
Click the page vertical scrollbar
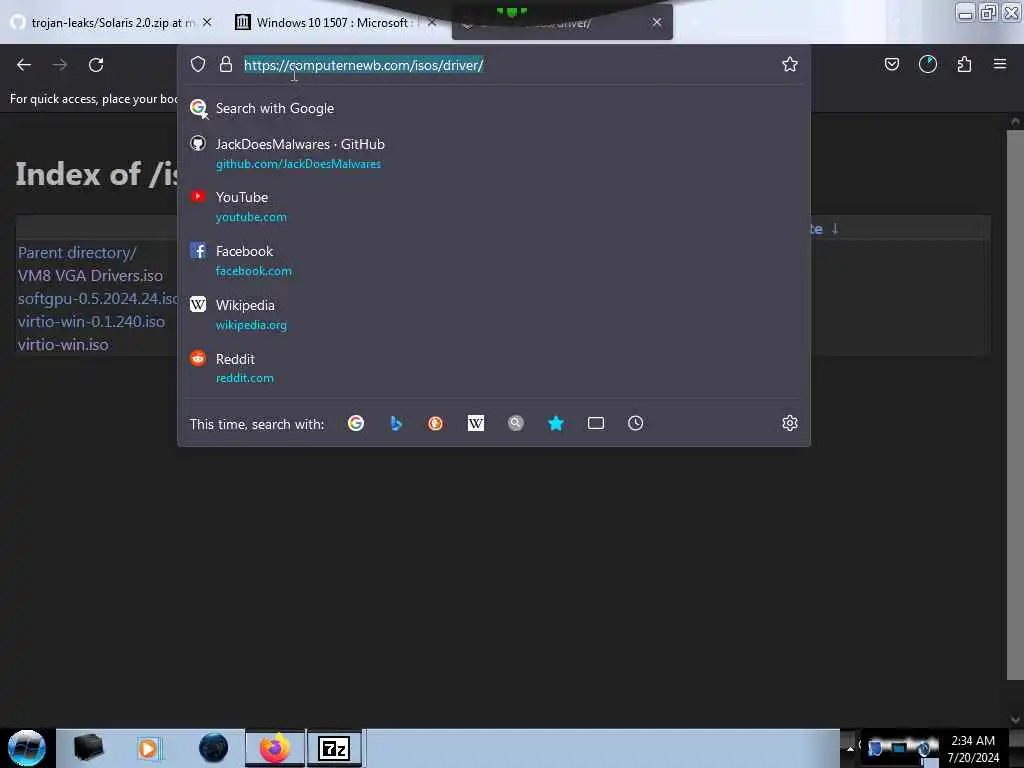1014,405
